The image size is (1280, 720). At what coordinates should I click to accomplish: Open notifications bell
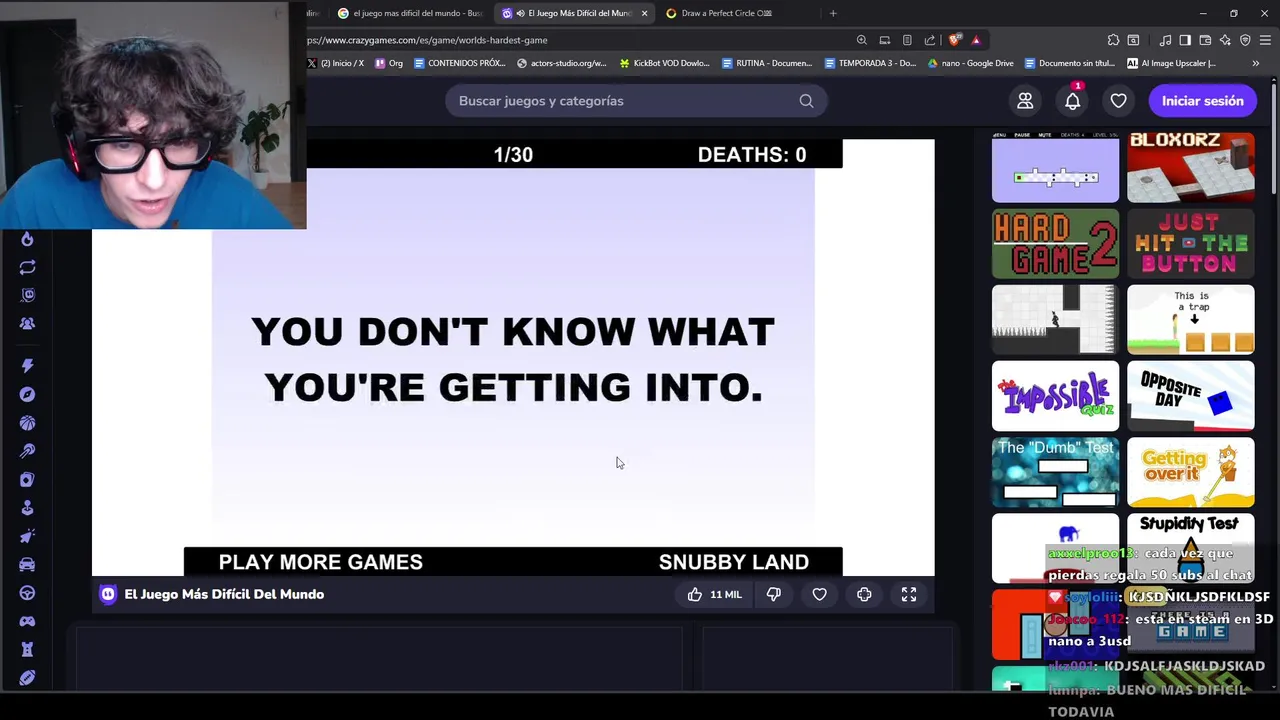1072,101
